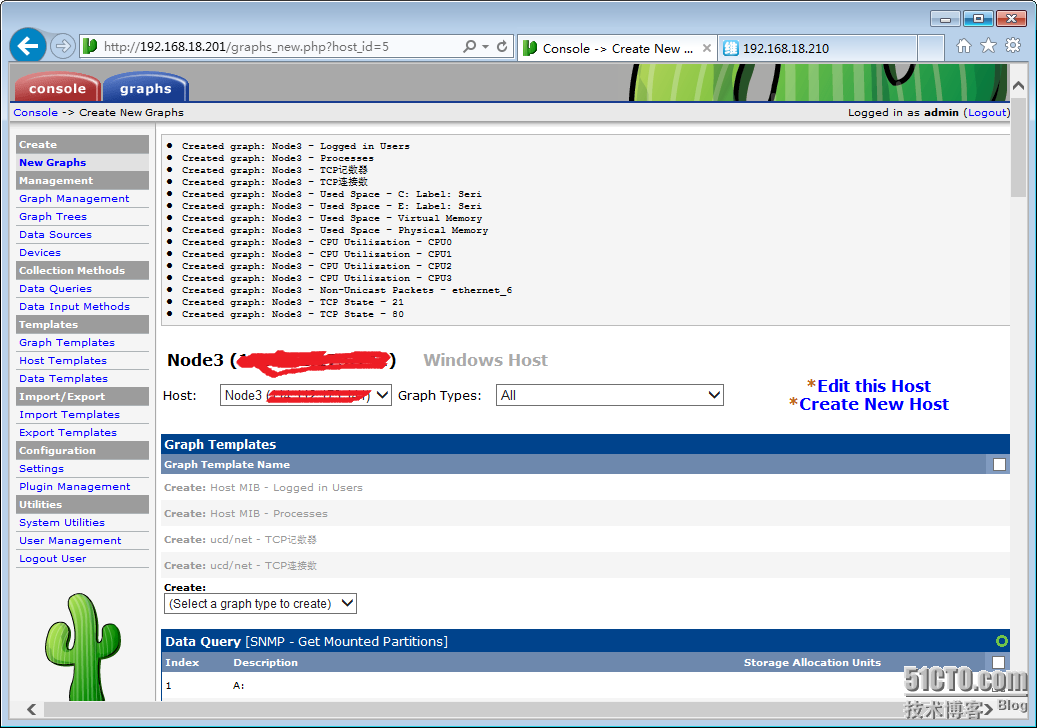Open the Host dropdown showing Node3
Image resolution: width=1037 pixels, height=728 pixels.
pos(306,395)
